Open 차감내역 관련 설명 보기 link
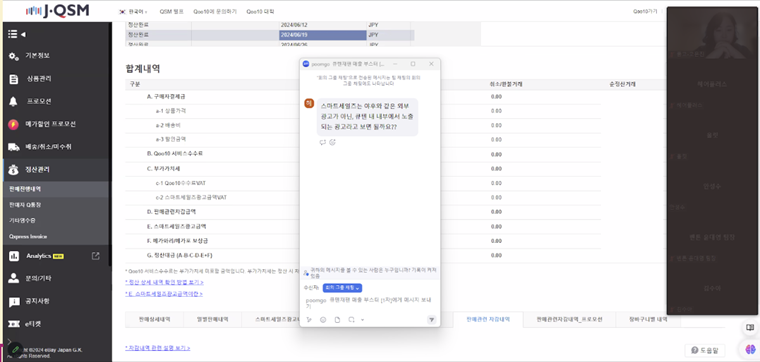 point(158,348)
